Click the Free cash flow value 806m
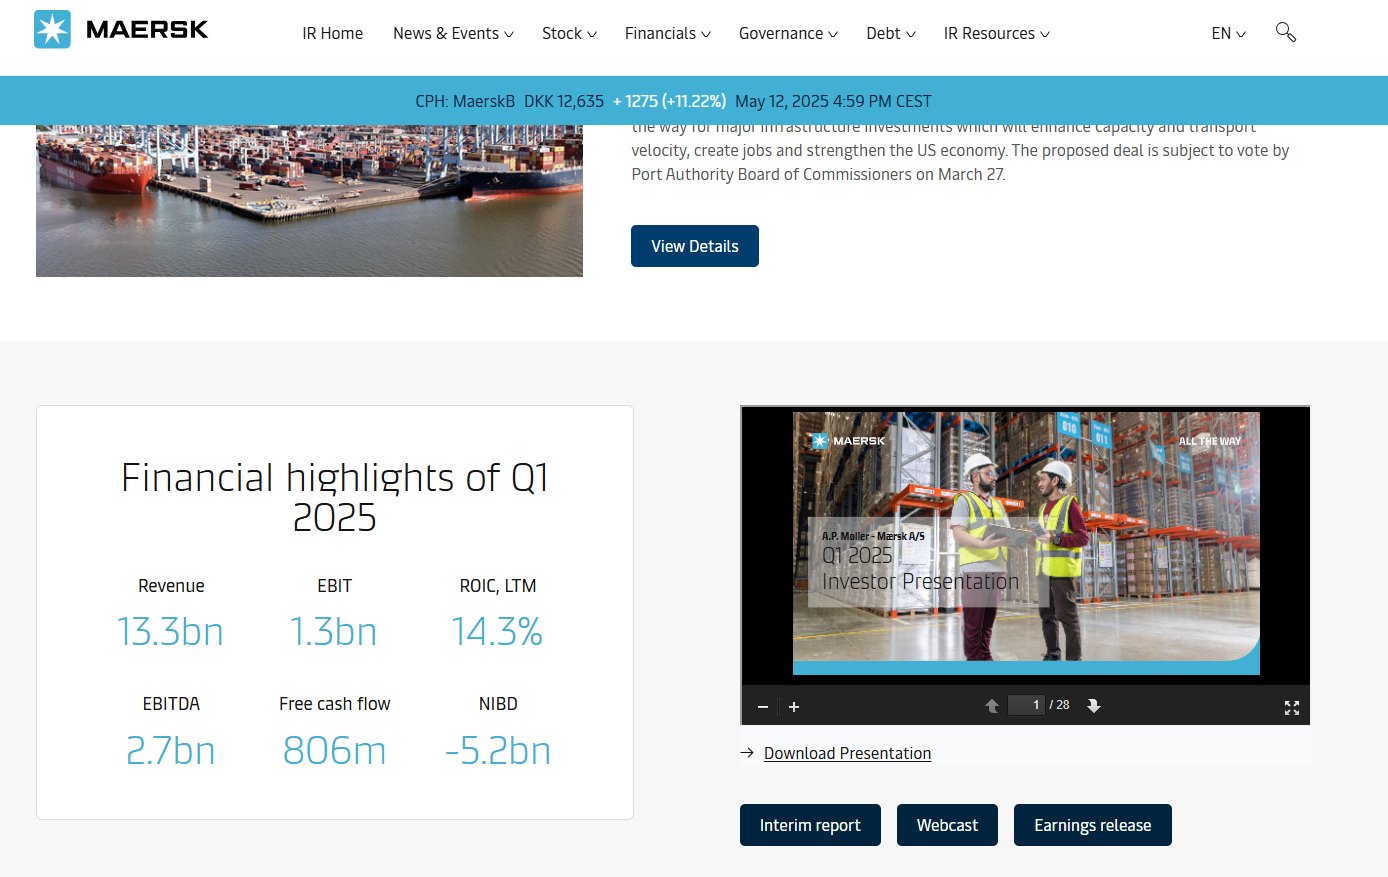Screen dimensions: 1388x877 click(334, 750)
